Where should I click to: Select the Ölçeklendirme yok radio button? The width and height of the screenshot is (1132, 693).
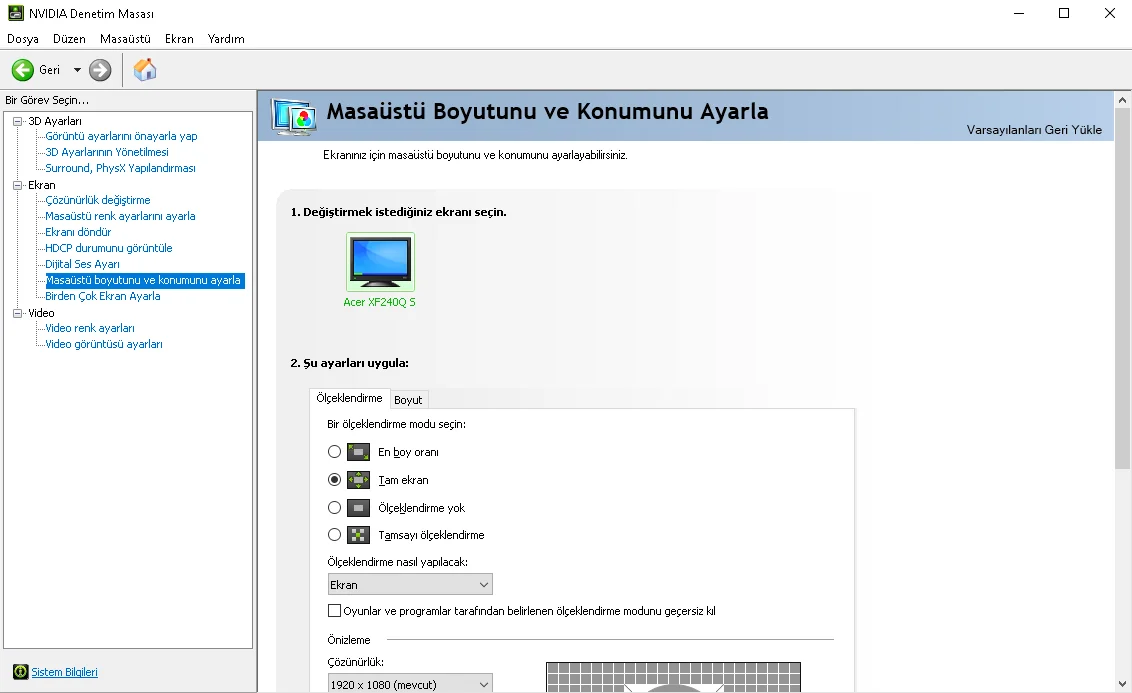point(335,507)
